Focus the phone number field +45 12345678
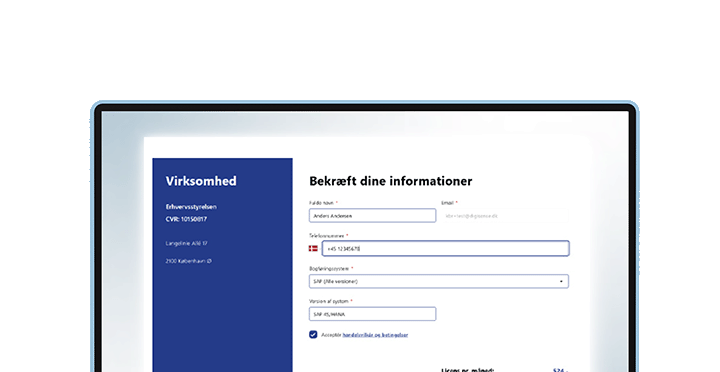The image size is (720, 372). tap(445, 248)
